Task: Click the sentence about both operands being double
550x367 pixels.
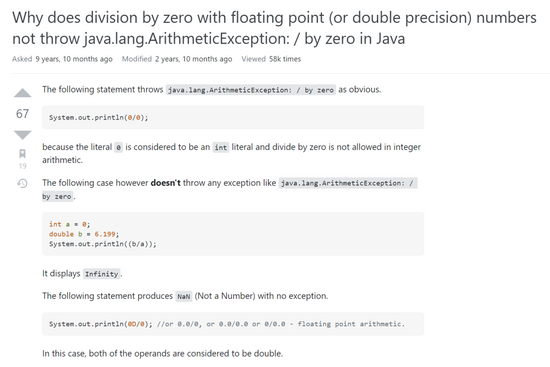Action: tap(162, 353)
